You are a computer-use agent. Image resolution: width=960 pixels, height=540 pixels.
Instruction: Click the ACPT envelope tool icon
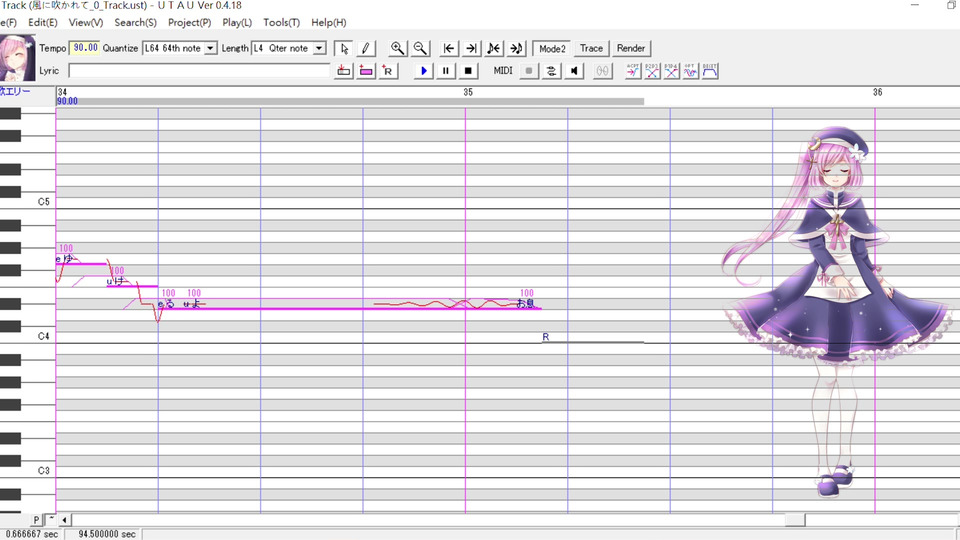(633, 71)
